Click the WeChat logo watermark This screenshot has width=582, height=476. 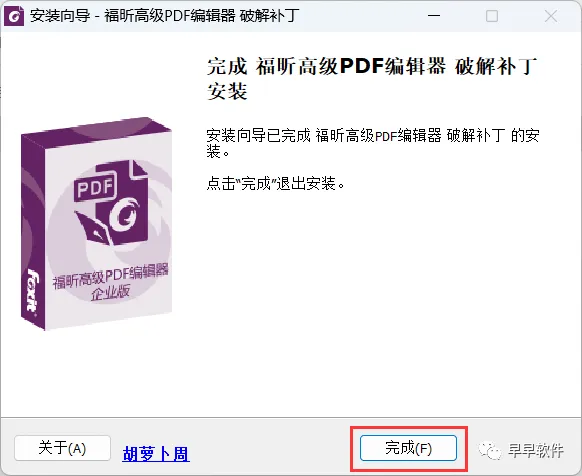[x=489, y=450]
